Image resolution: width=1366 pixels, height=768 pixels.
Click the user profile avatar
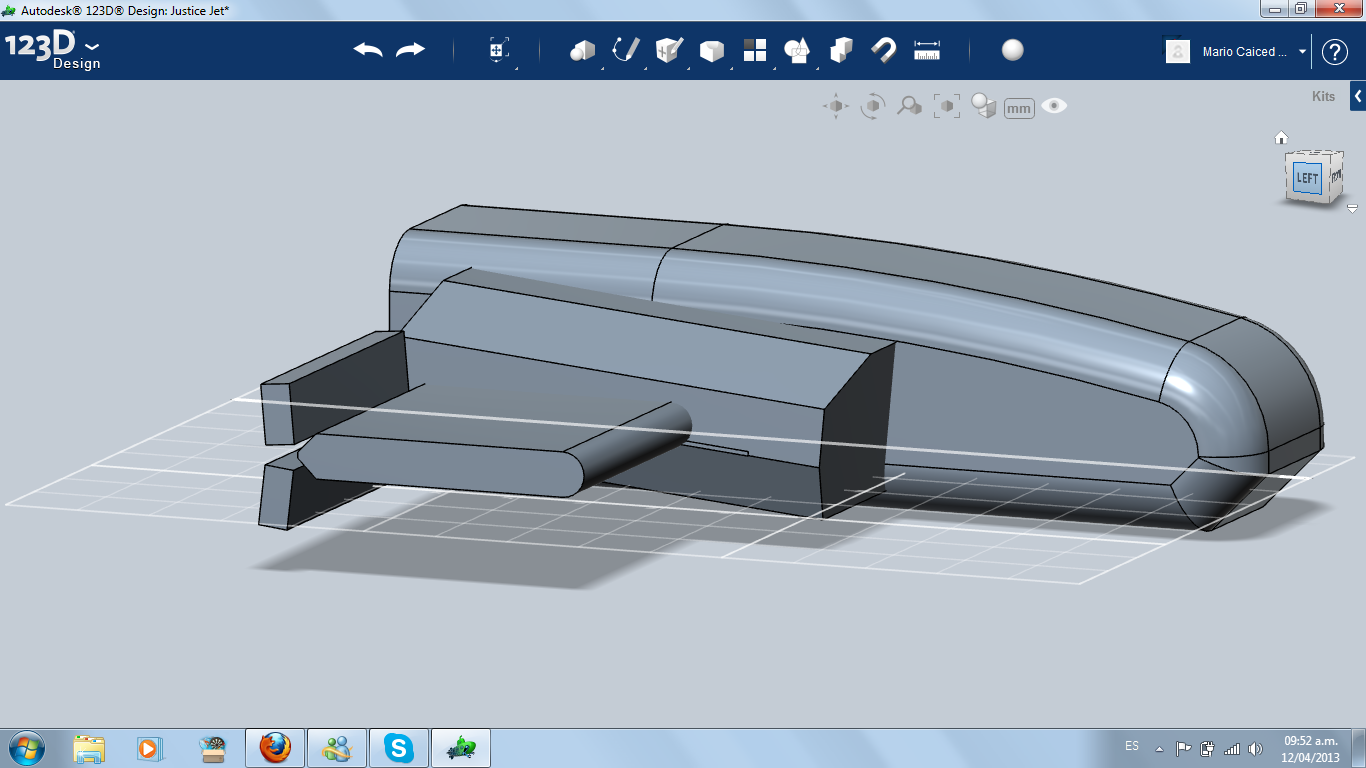click(1178, 51)
